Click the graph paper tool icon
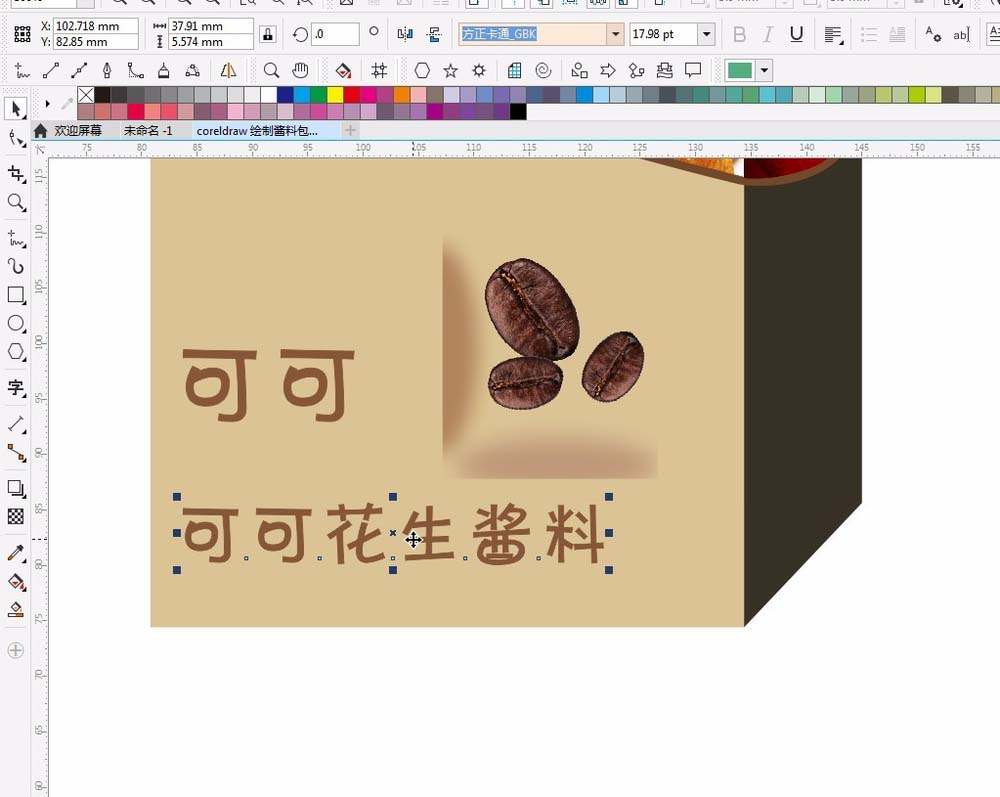This screenshot has width=1000, height=797. [515, 70]
